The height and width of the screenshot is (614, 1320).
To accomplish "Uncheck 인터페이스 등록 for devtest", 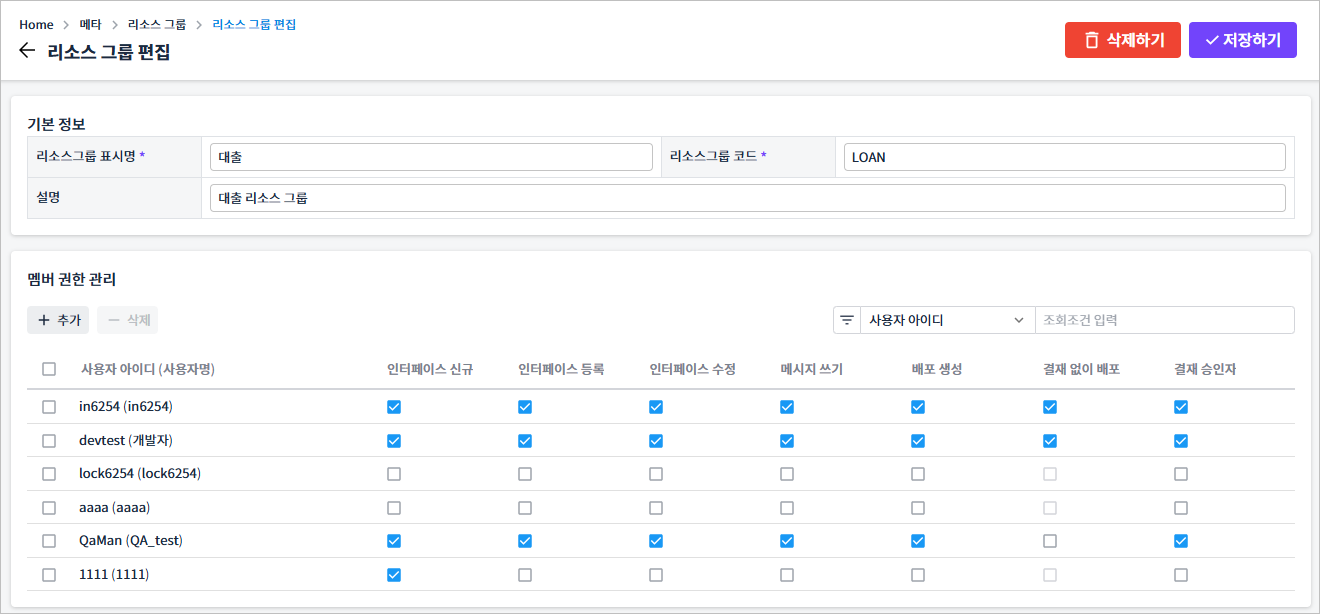I will [525, 440].
